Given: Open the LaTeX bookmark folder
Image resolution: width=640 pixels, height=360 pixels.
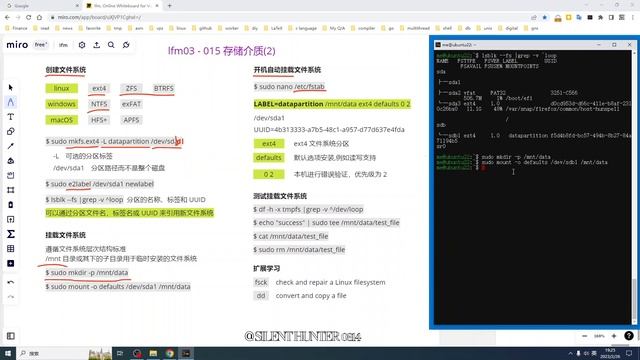Looking at the screenshot, I should click(x=273, y=28).
